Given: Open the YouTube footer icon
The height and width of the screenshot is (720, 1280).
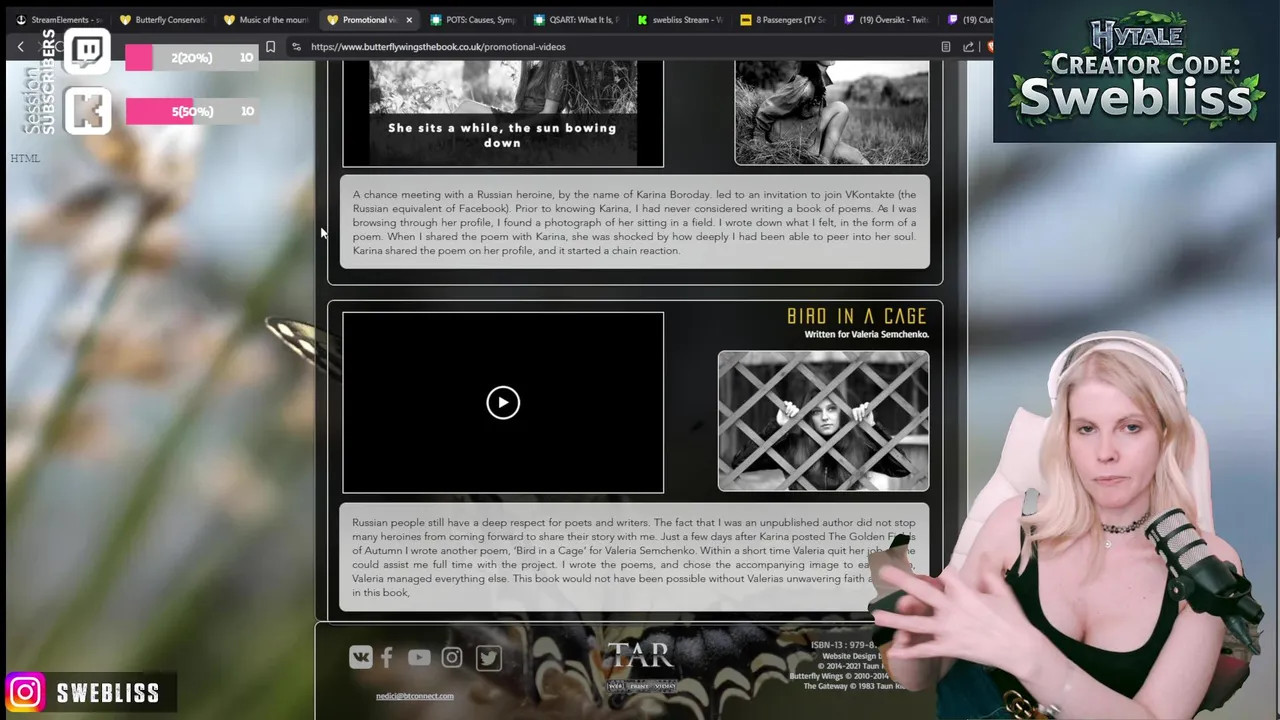Looking at the screenshot, I should [419, 657].
